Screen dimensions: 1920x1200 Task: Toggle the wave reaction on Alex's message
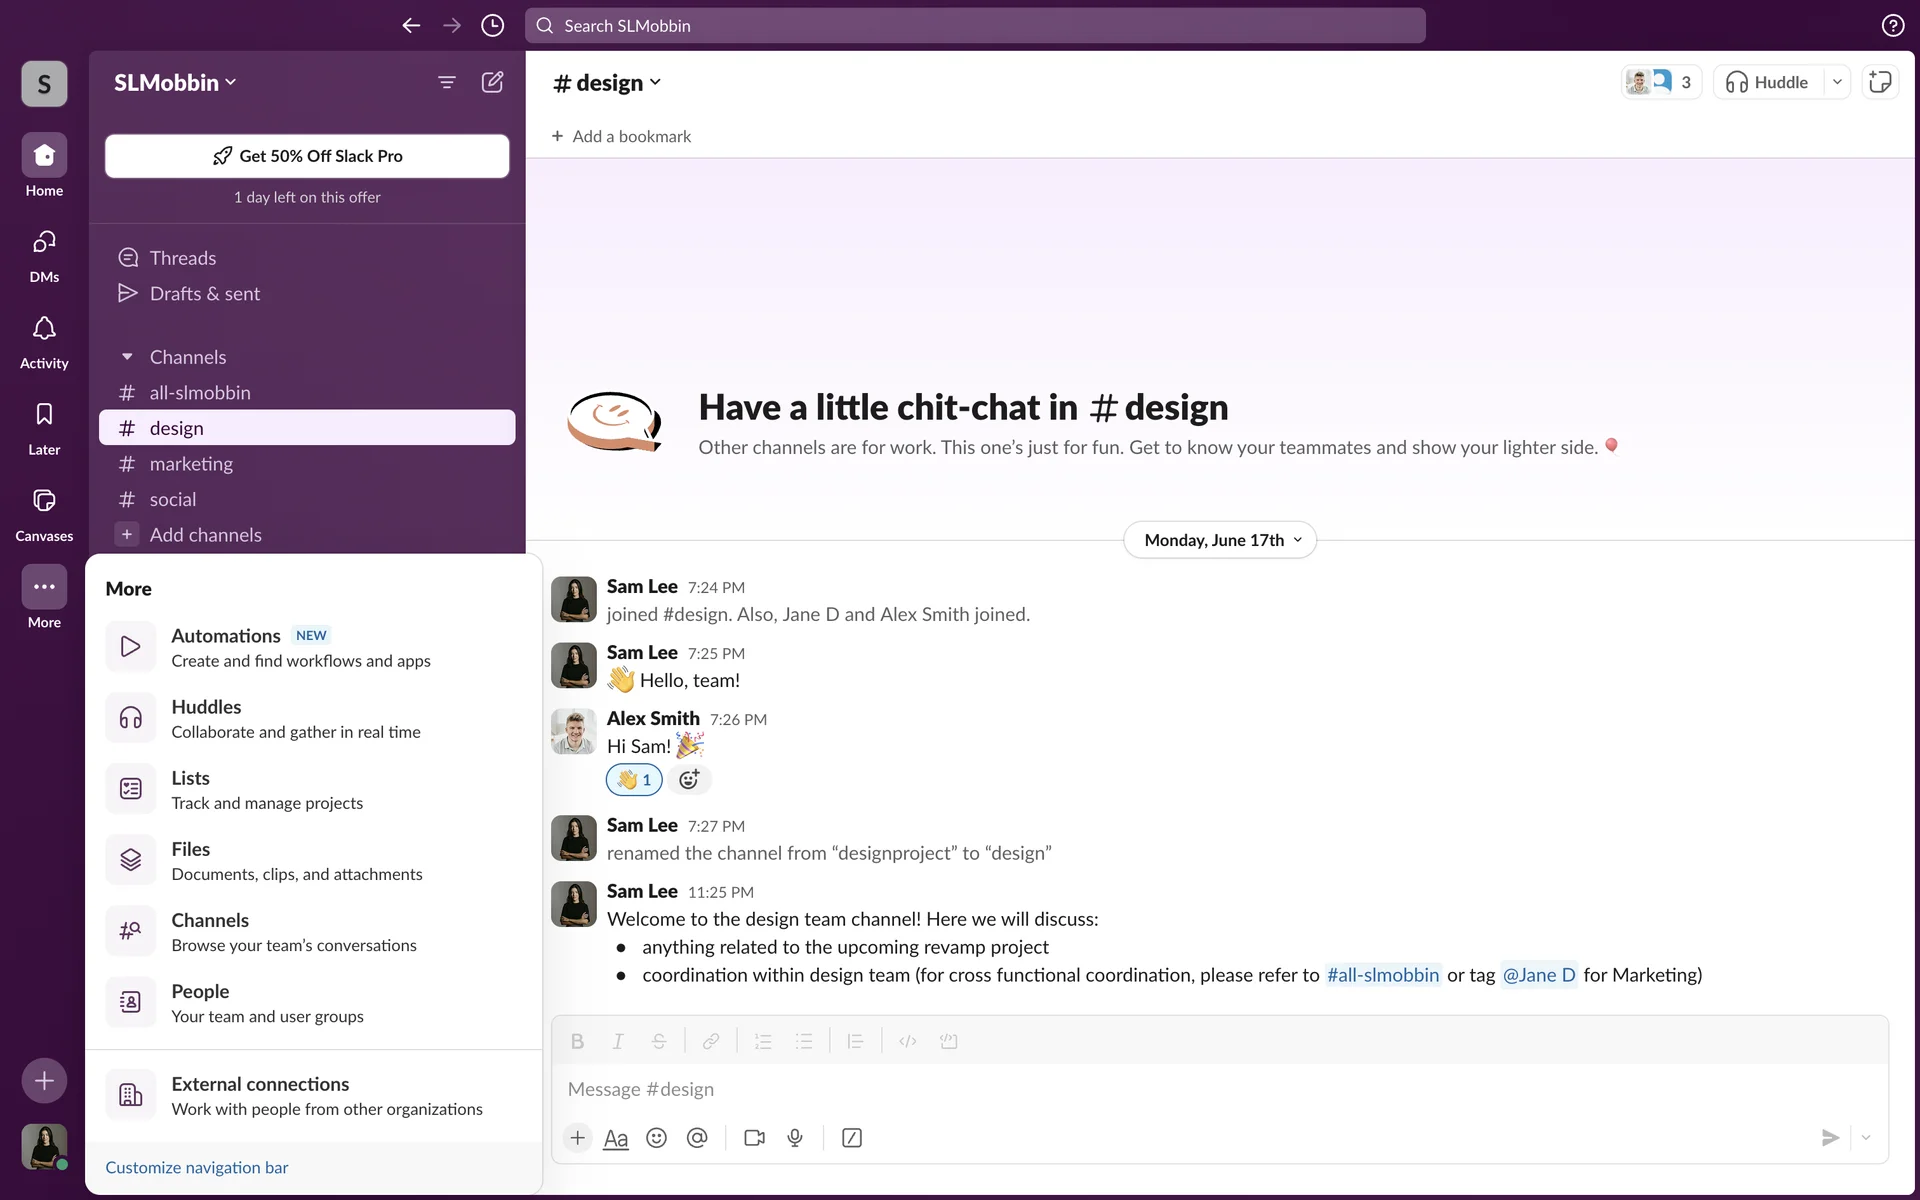click(634, 780)
